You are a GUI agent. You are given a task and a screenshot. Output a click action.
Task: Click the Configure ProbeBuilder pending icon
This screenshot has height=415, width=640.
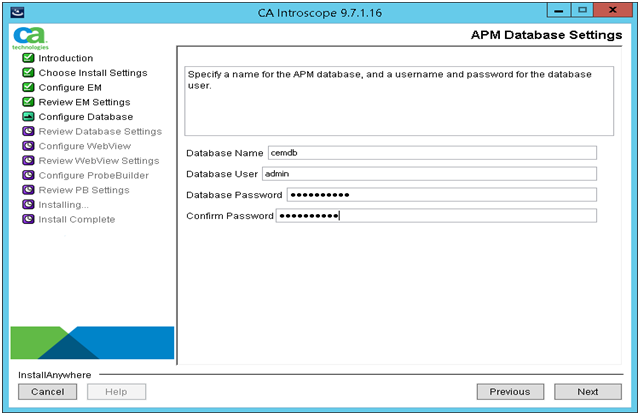pyautogui.click(x=28, y=175)
